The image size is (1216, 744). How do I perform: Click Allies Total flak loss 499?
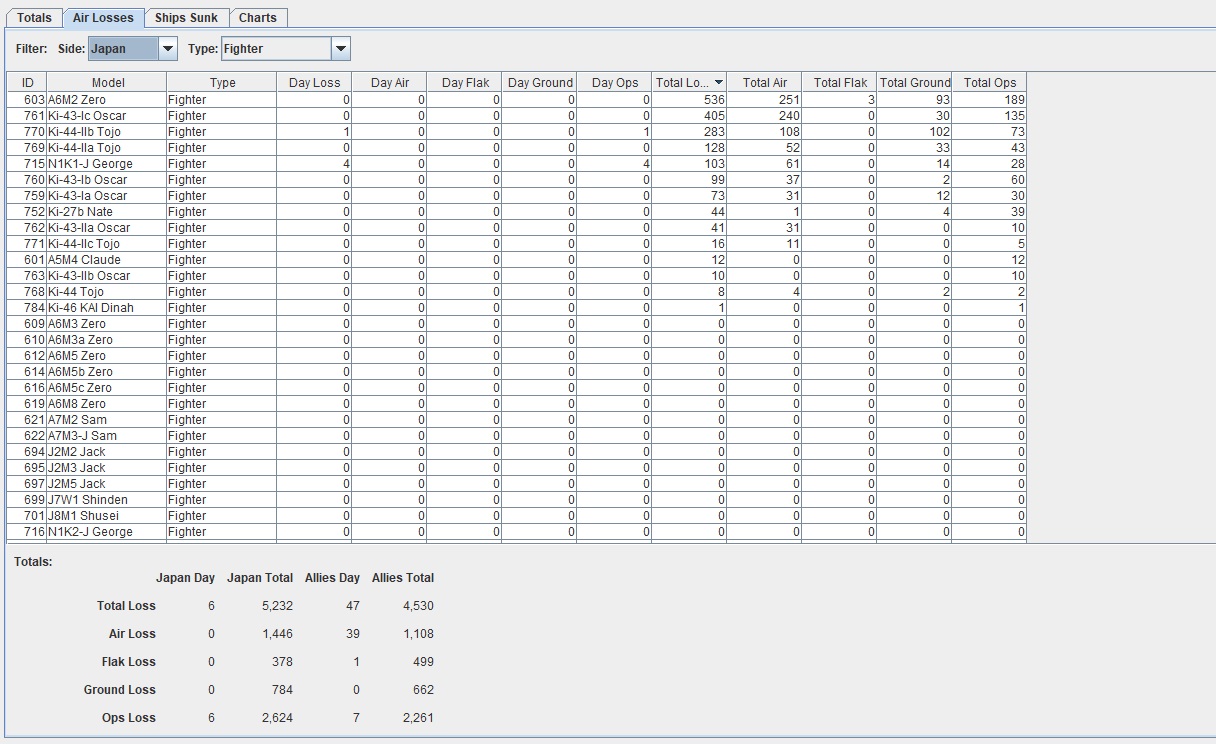(423, 662)
